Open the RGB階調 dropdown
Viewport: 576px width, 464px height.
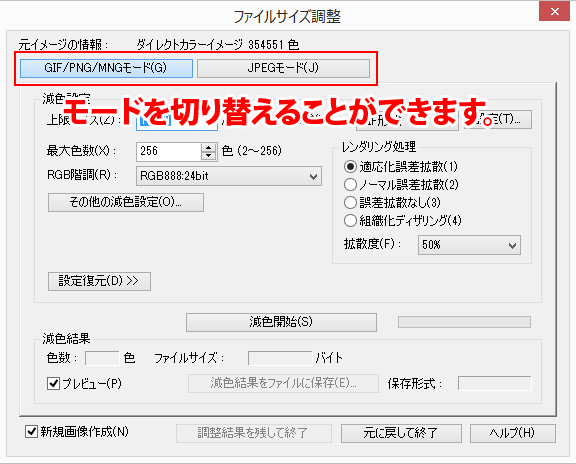(x=229, y=176)
